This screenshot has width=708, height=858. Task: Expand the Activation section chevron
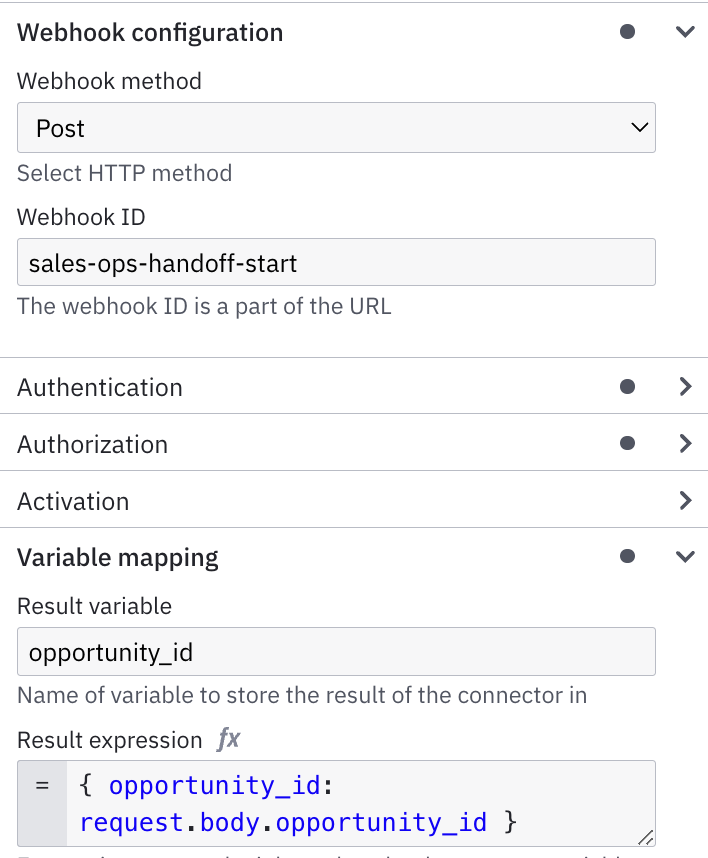(685, 500)
